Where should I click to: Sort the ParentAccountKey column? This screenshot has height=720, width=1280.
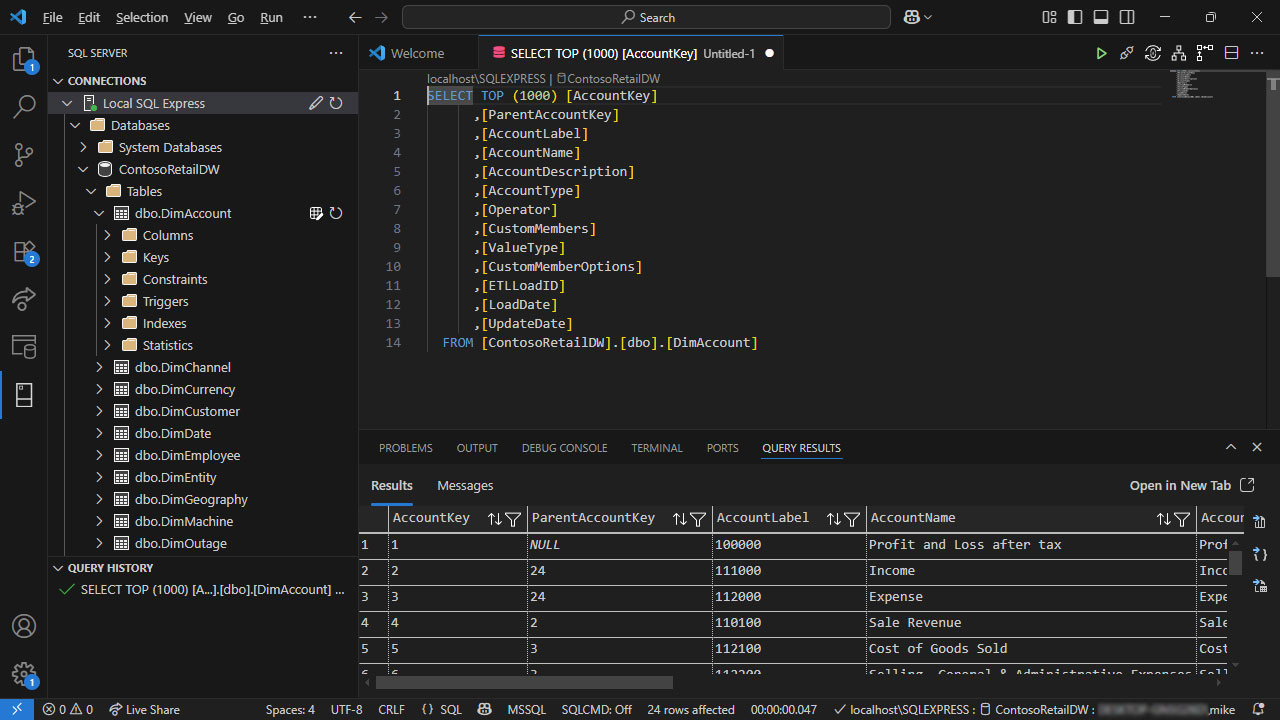click(x=680, y=519)
